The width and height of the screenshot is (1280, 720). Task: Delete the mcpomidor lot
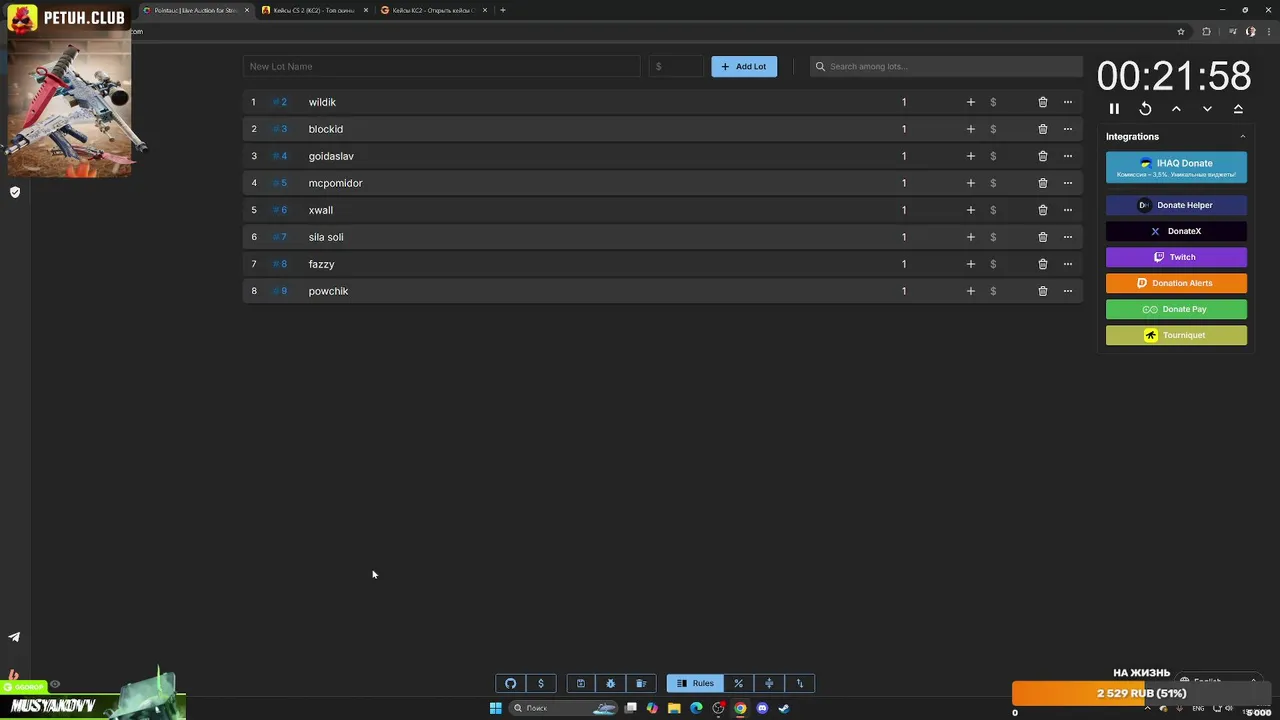pyautogui.click(x=1042, y=183)
